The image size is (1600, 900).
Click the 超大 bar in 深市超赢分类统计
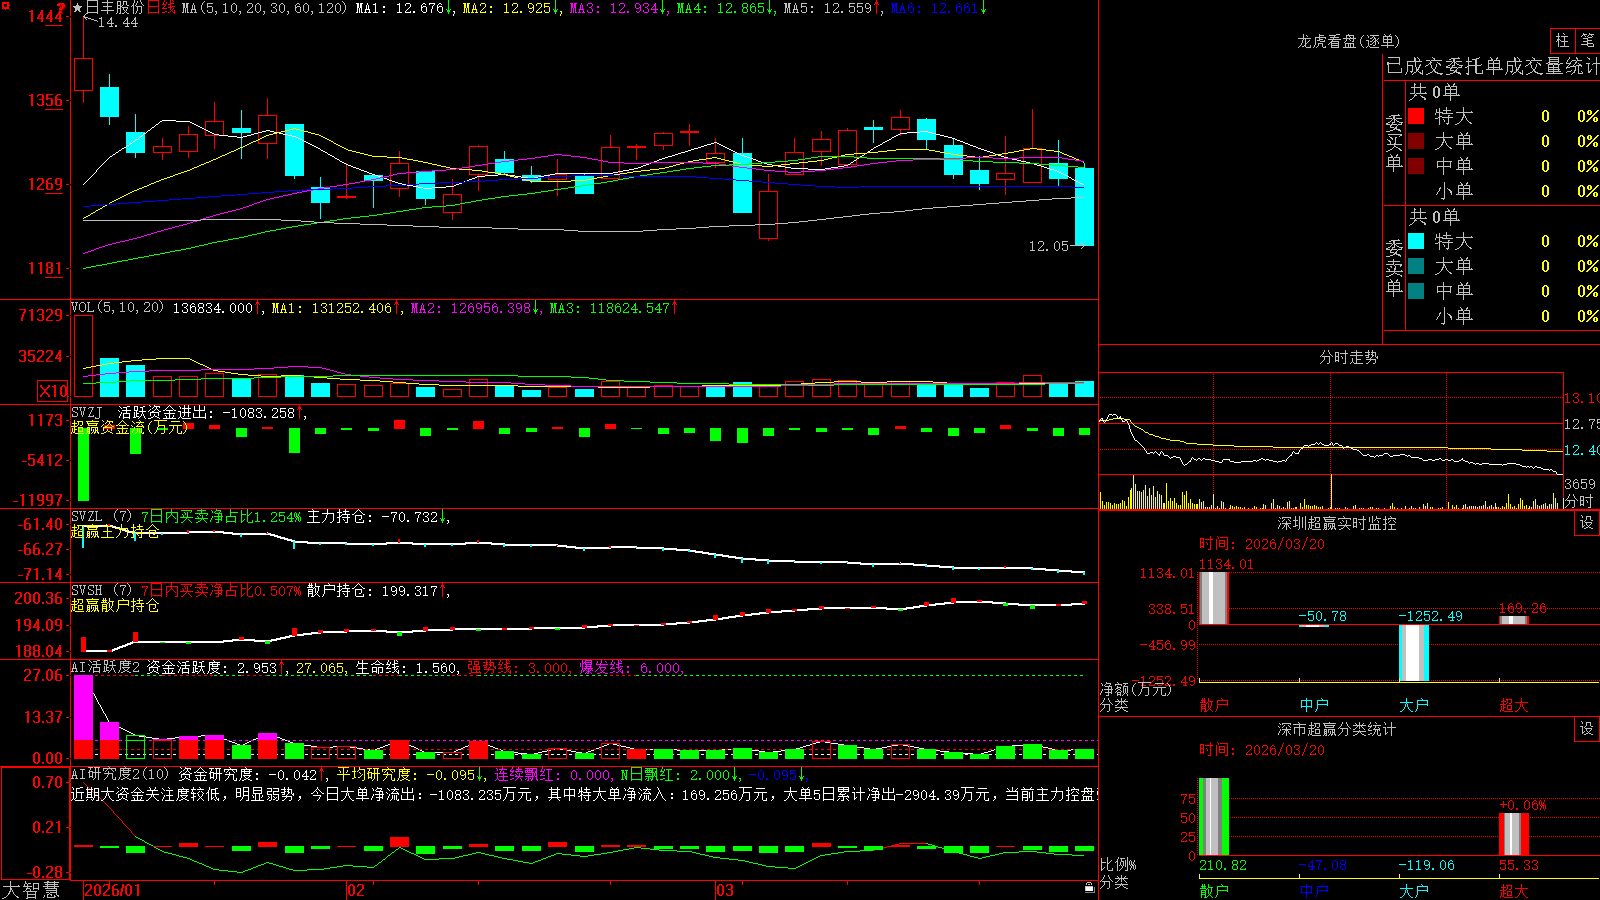point(1513,834)
